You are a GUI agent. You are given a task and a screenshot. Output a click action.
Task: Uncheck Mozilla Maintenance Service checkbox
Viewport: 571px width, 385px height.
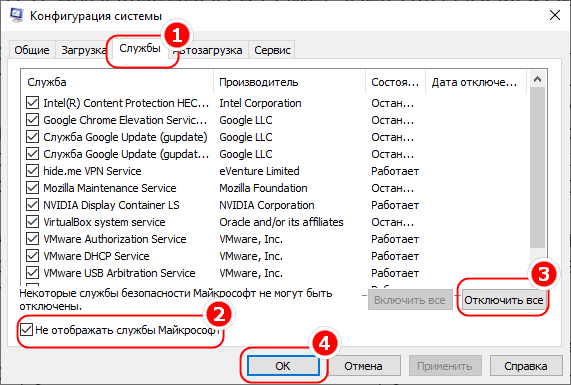pyautogui.click(x=32, y=188)
